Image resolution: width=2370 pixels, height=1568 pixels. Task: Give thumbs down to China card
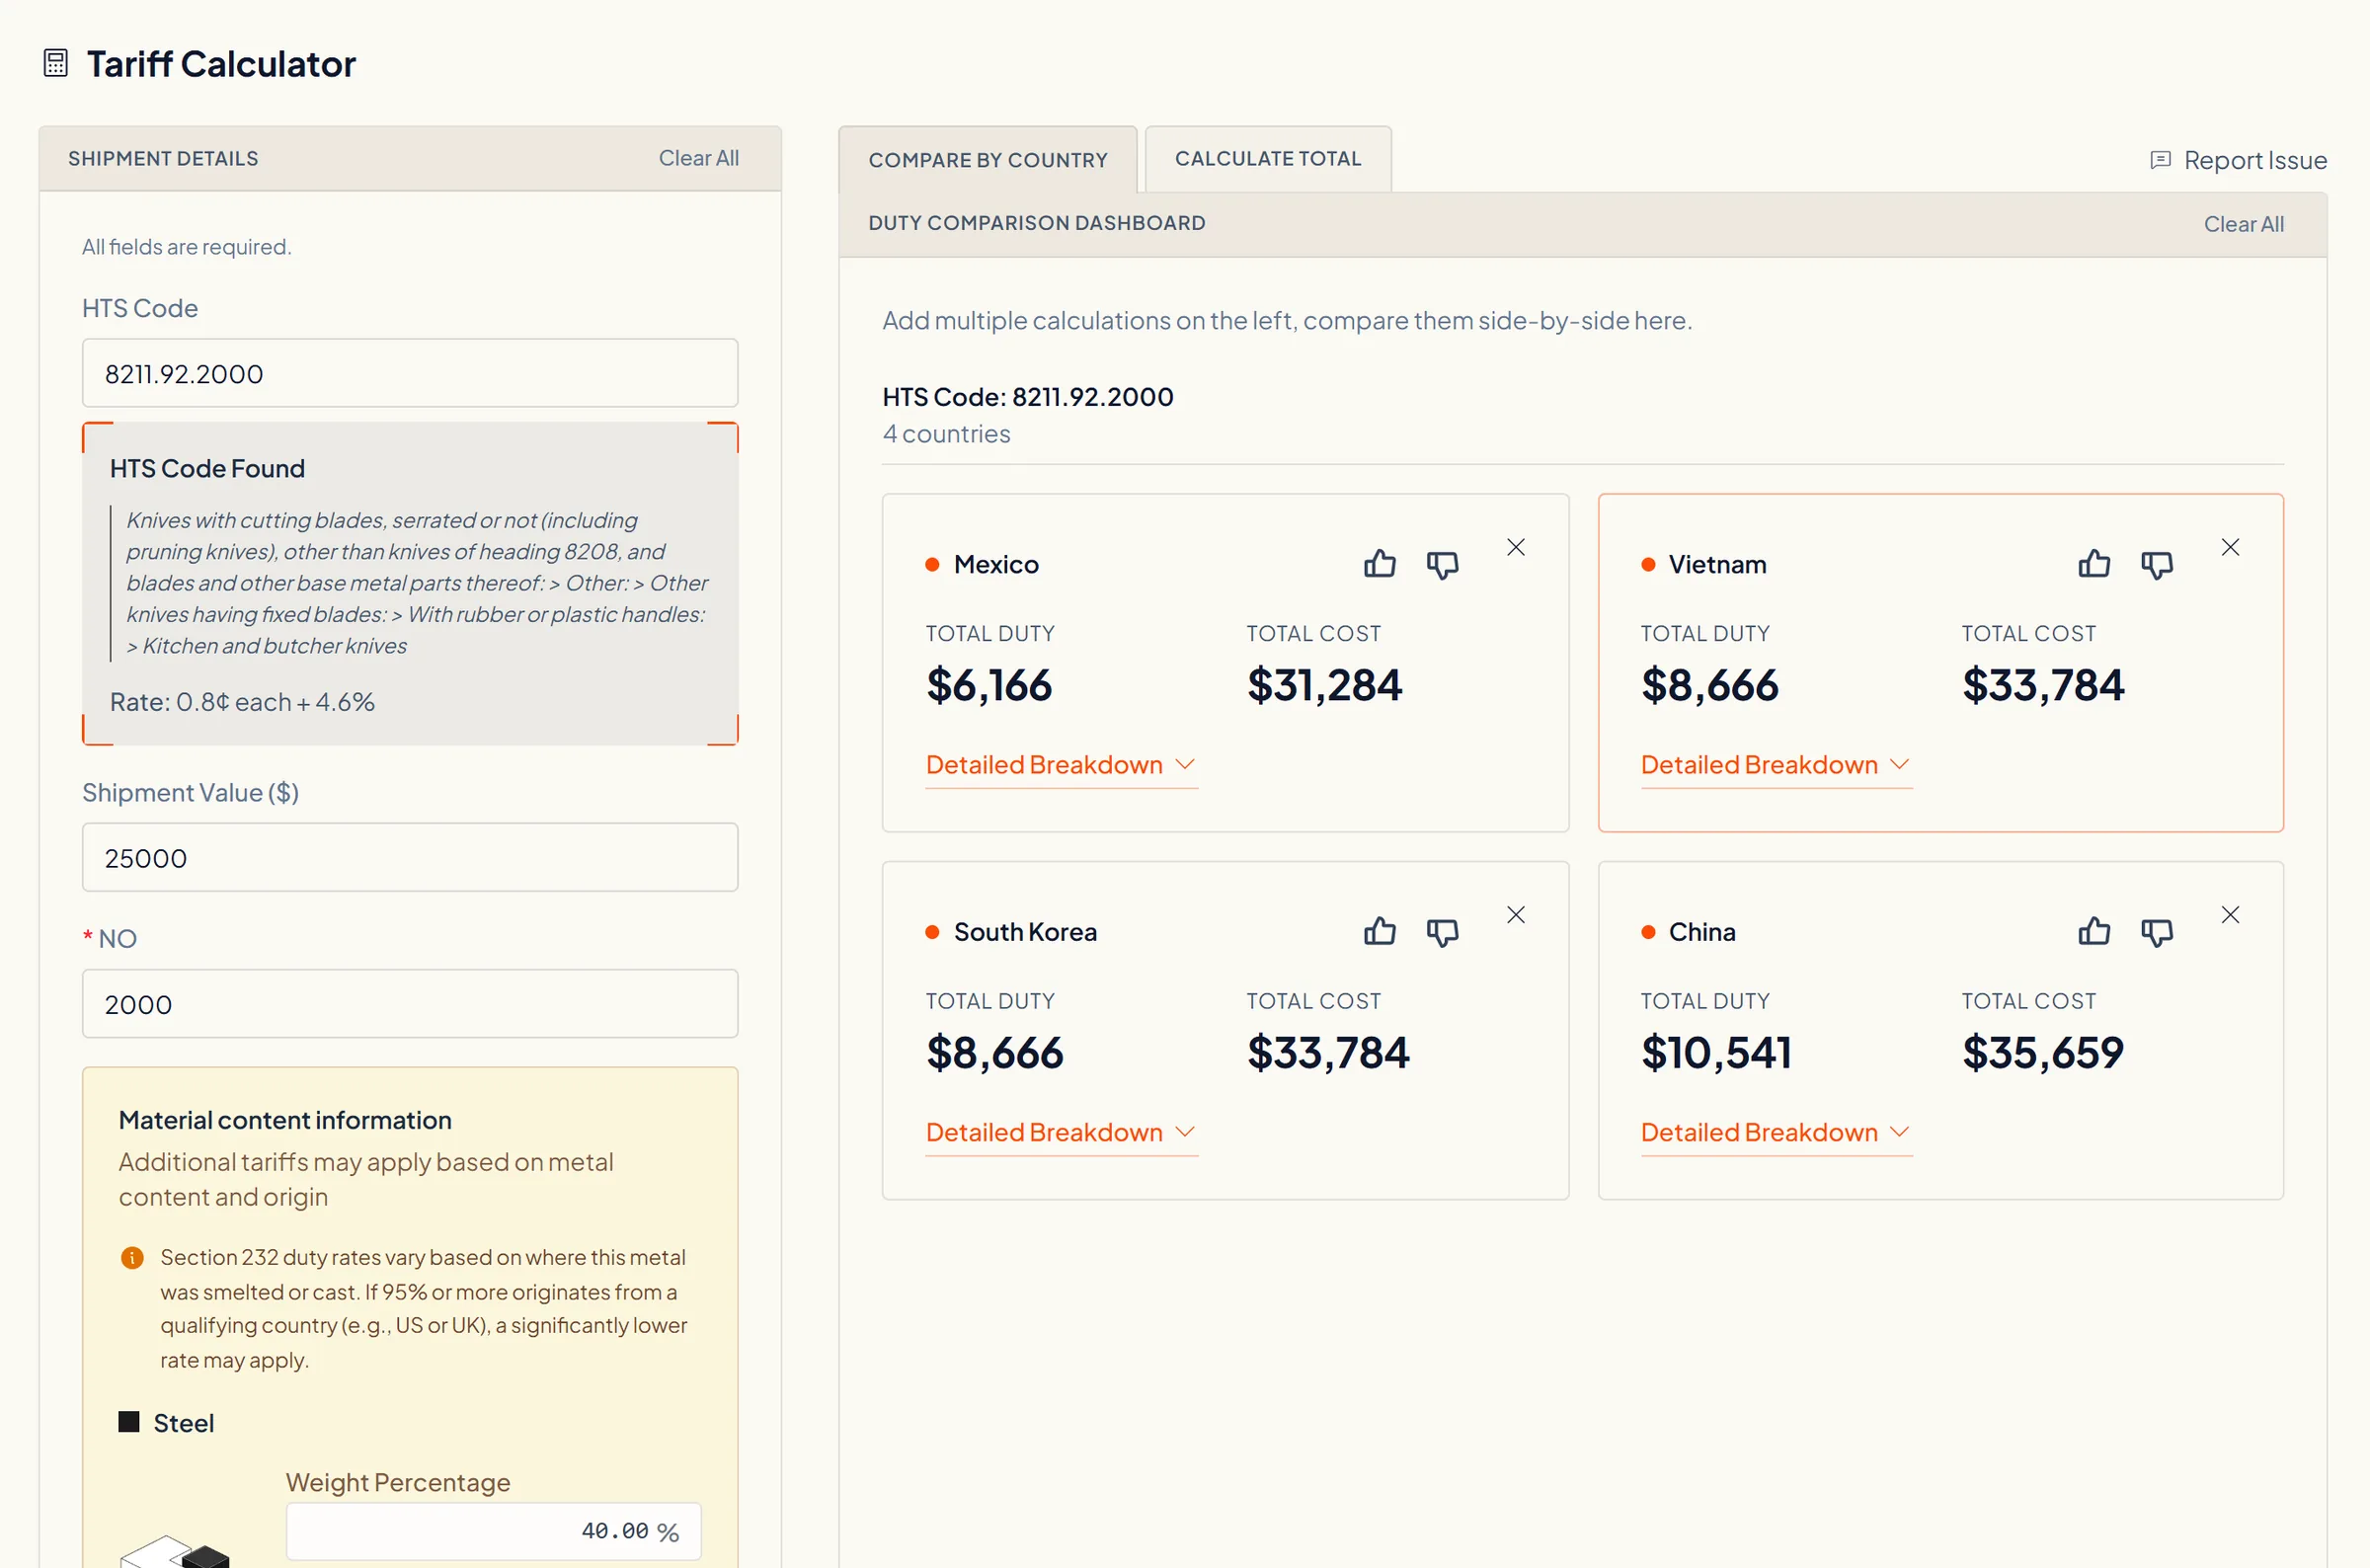(x=2157, y=933)
